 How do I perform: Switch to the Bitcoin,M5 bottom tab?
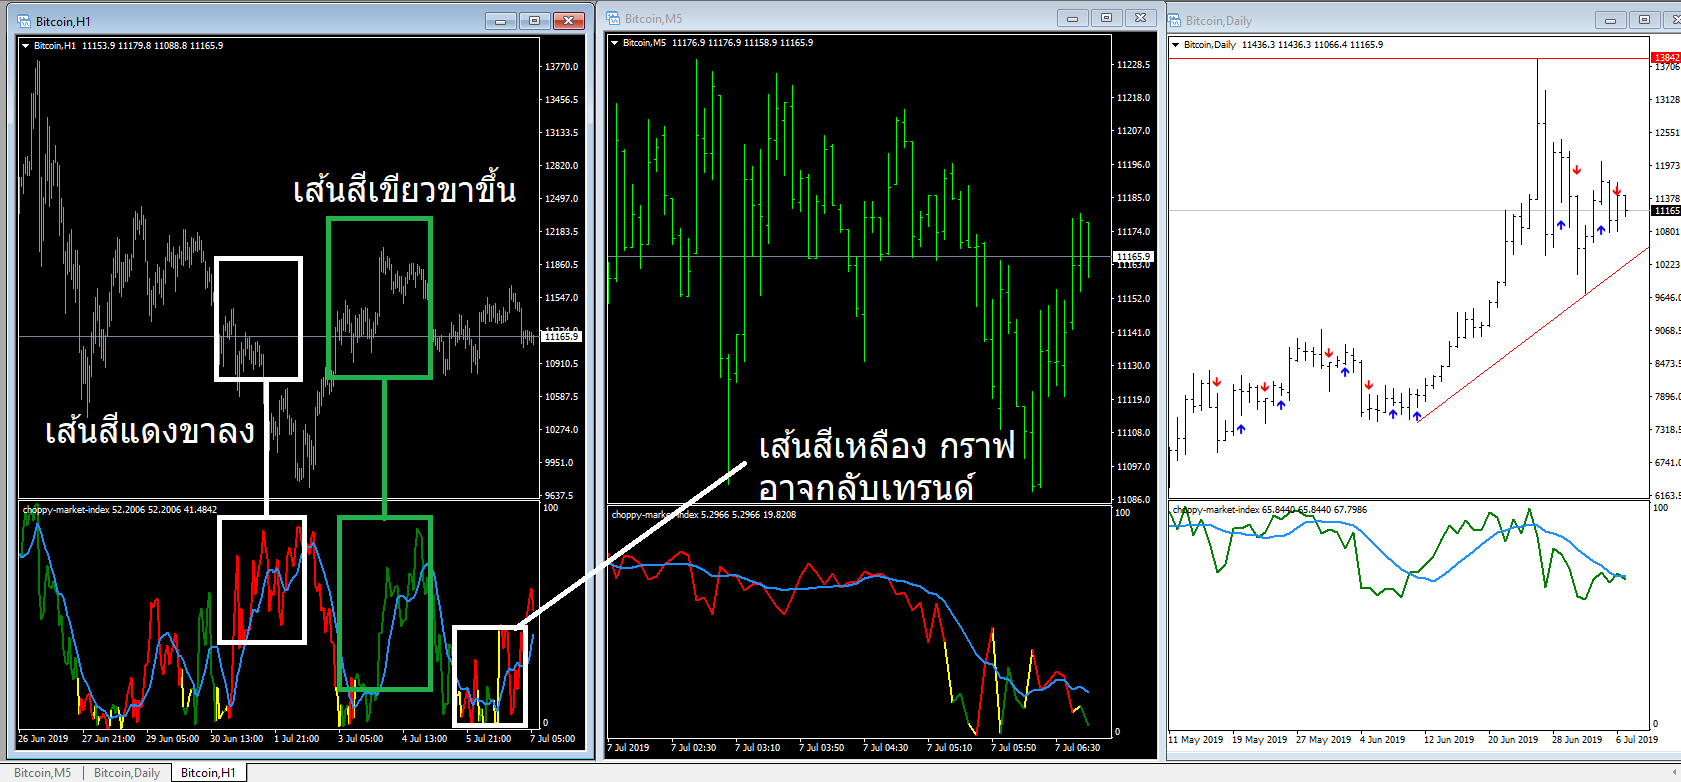(x=42, y=772)
